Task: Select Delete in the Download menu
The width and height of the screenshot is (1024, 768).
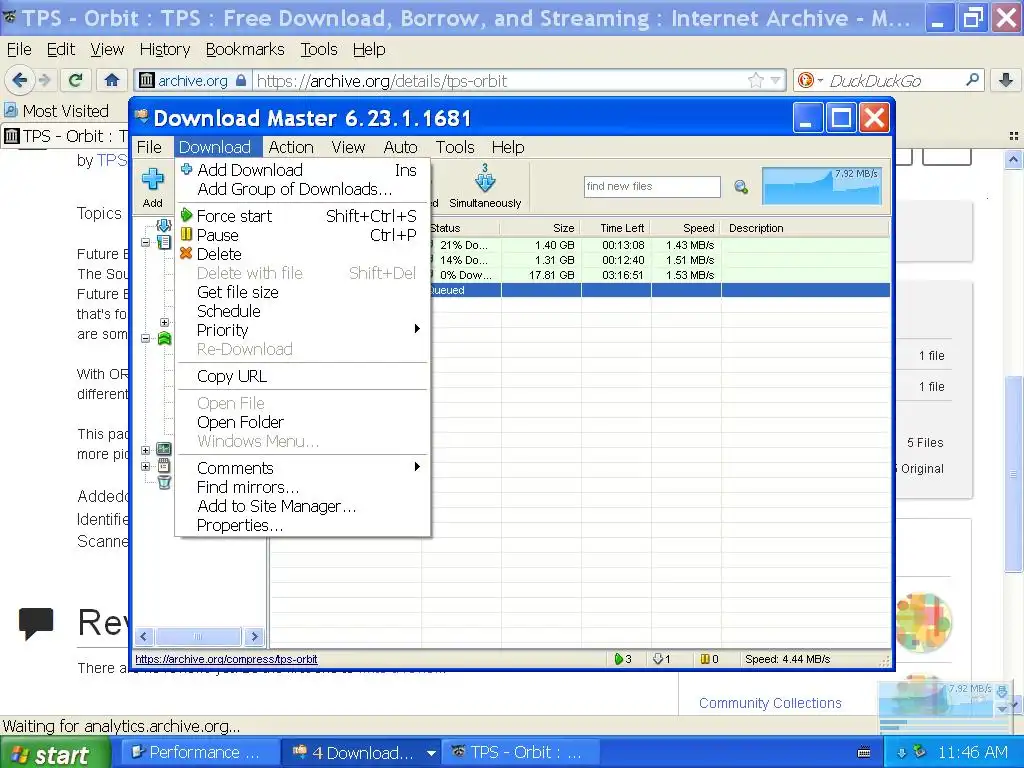Action: [302, 253]
